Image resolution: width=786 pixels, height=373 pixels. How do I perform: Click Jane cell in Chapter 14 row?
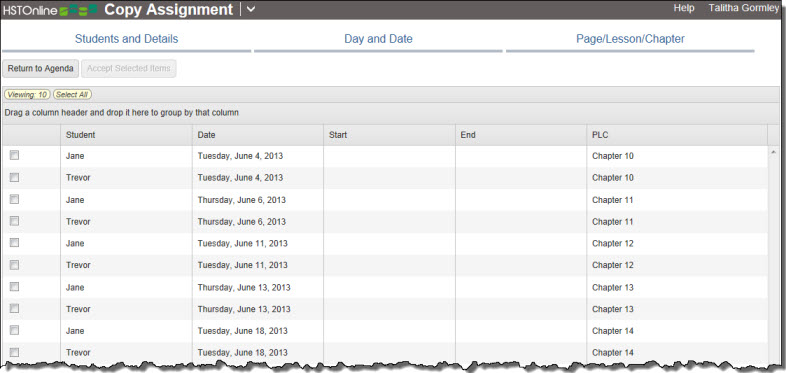tap(126, 330)
